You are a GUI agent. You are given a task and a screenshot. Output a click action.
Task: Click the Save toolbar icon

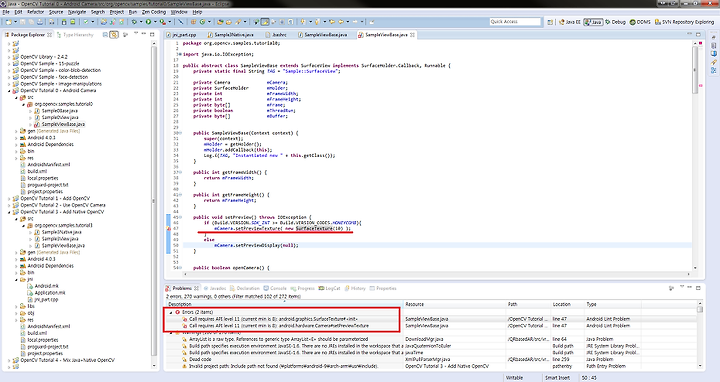[x=22, y=22]
